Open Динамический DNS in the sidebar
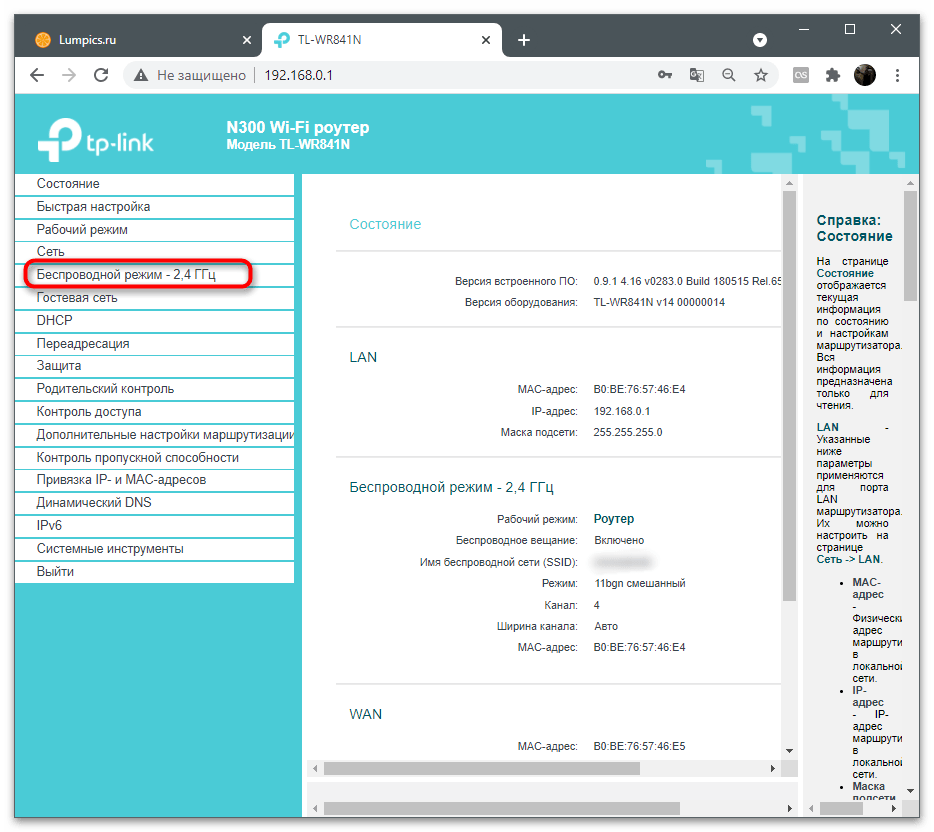 click(x=154, y=503)
